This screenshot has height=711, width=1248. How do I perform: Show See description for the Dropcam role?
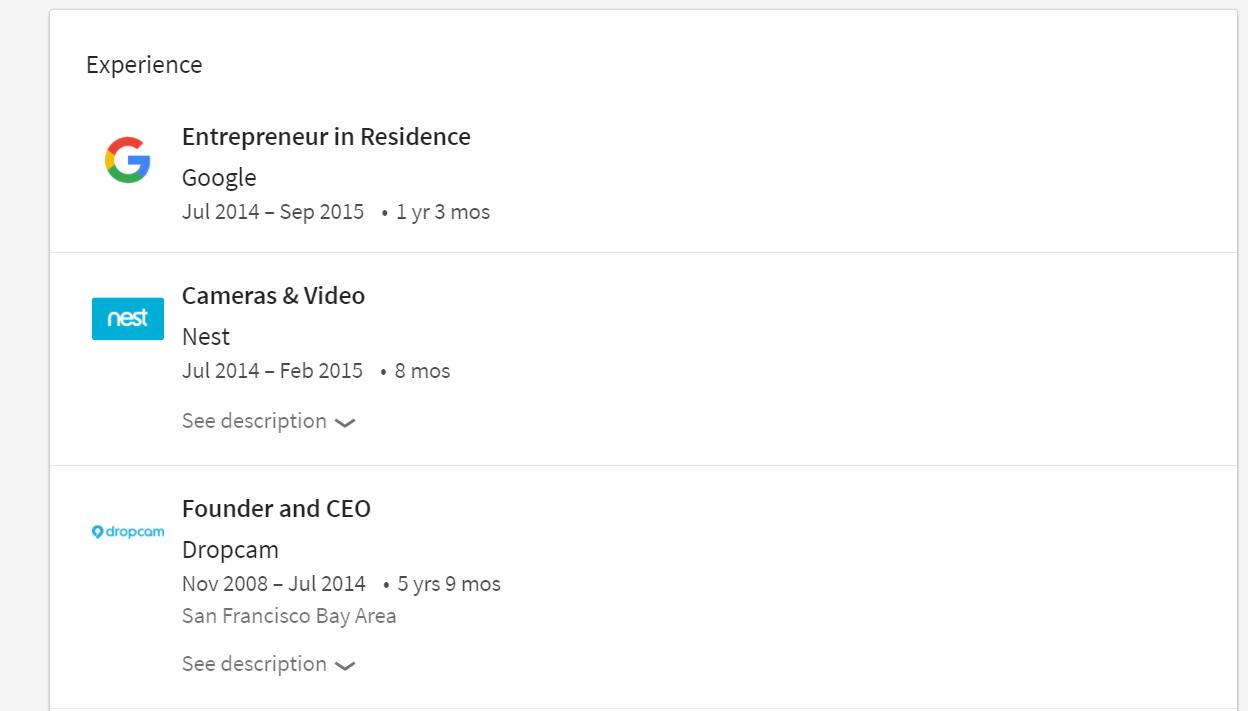pyautogui.click(x=254, y=664)
